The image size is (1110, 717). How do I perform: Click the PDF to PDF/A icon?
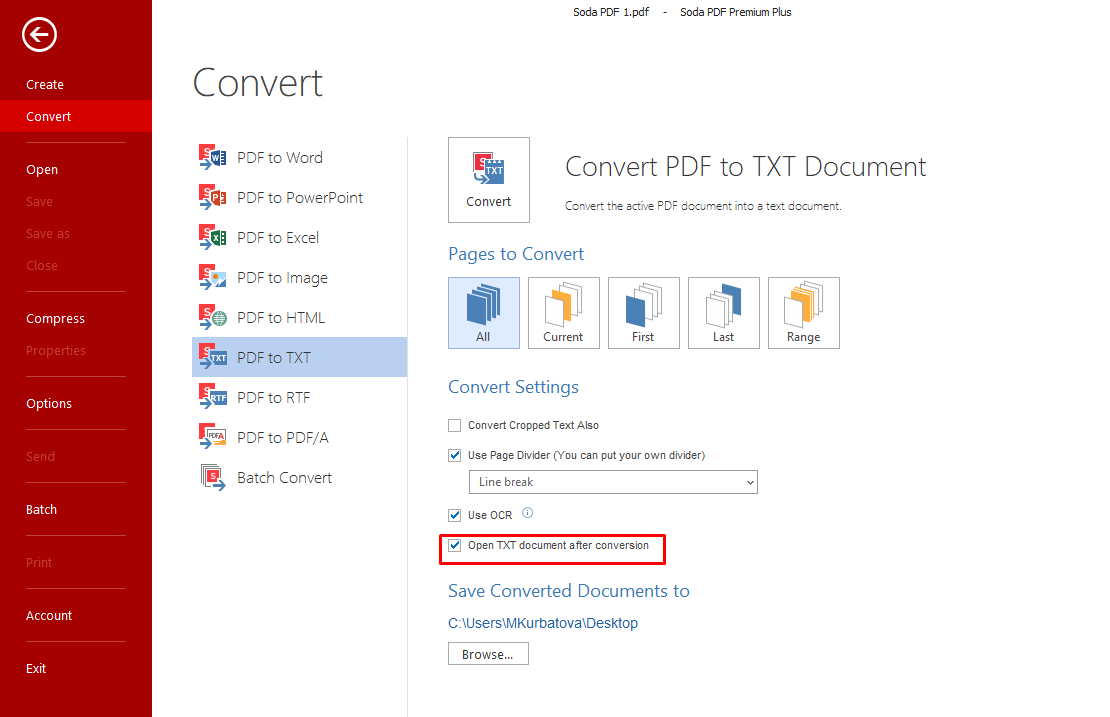(x=212, y=437)
